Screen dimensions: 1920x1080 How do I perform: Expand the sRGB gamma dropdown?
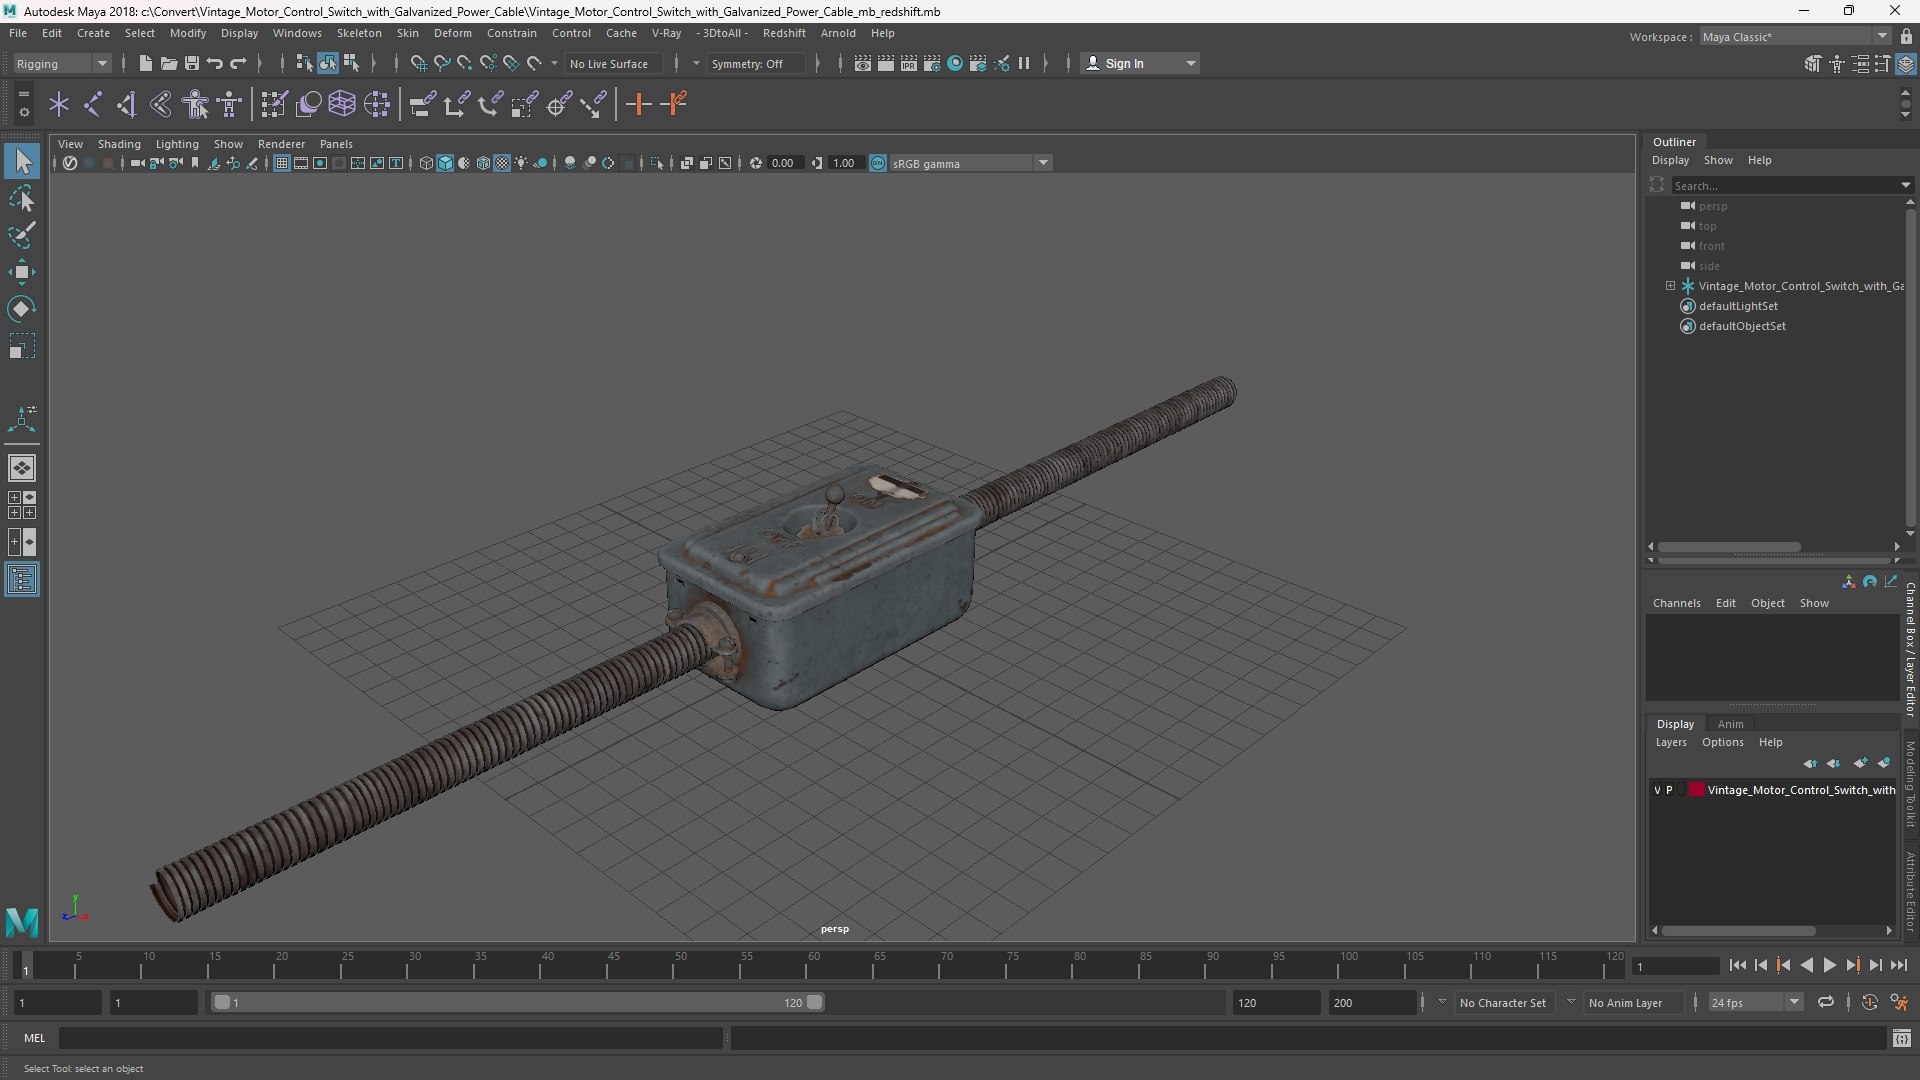pos(1043,163)
